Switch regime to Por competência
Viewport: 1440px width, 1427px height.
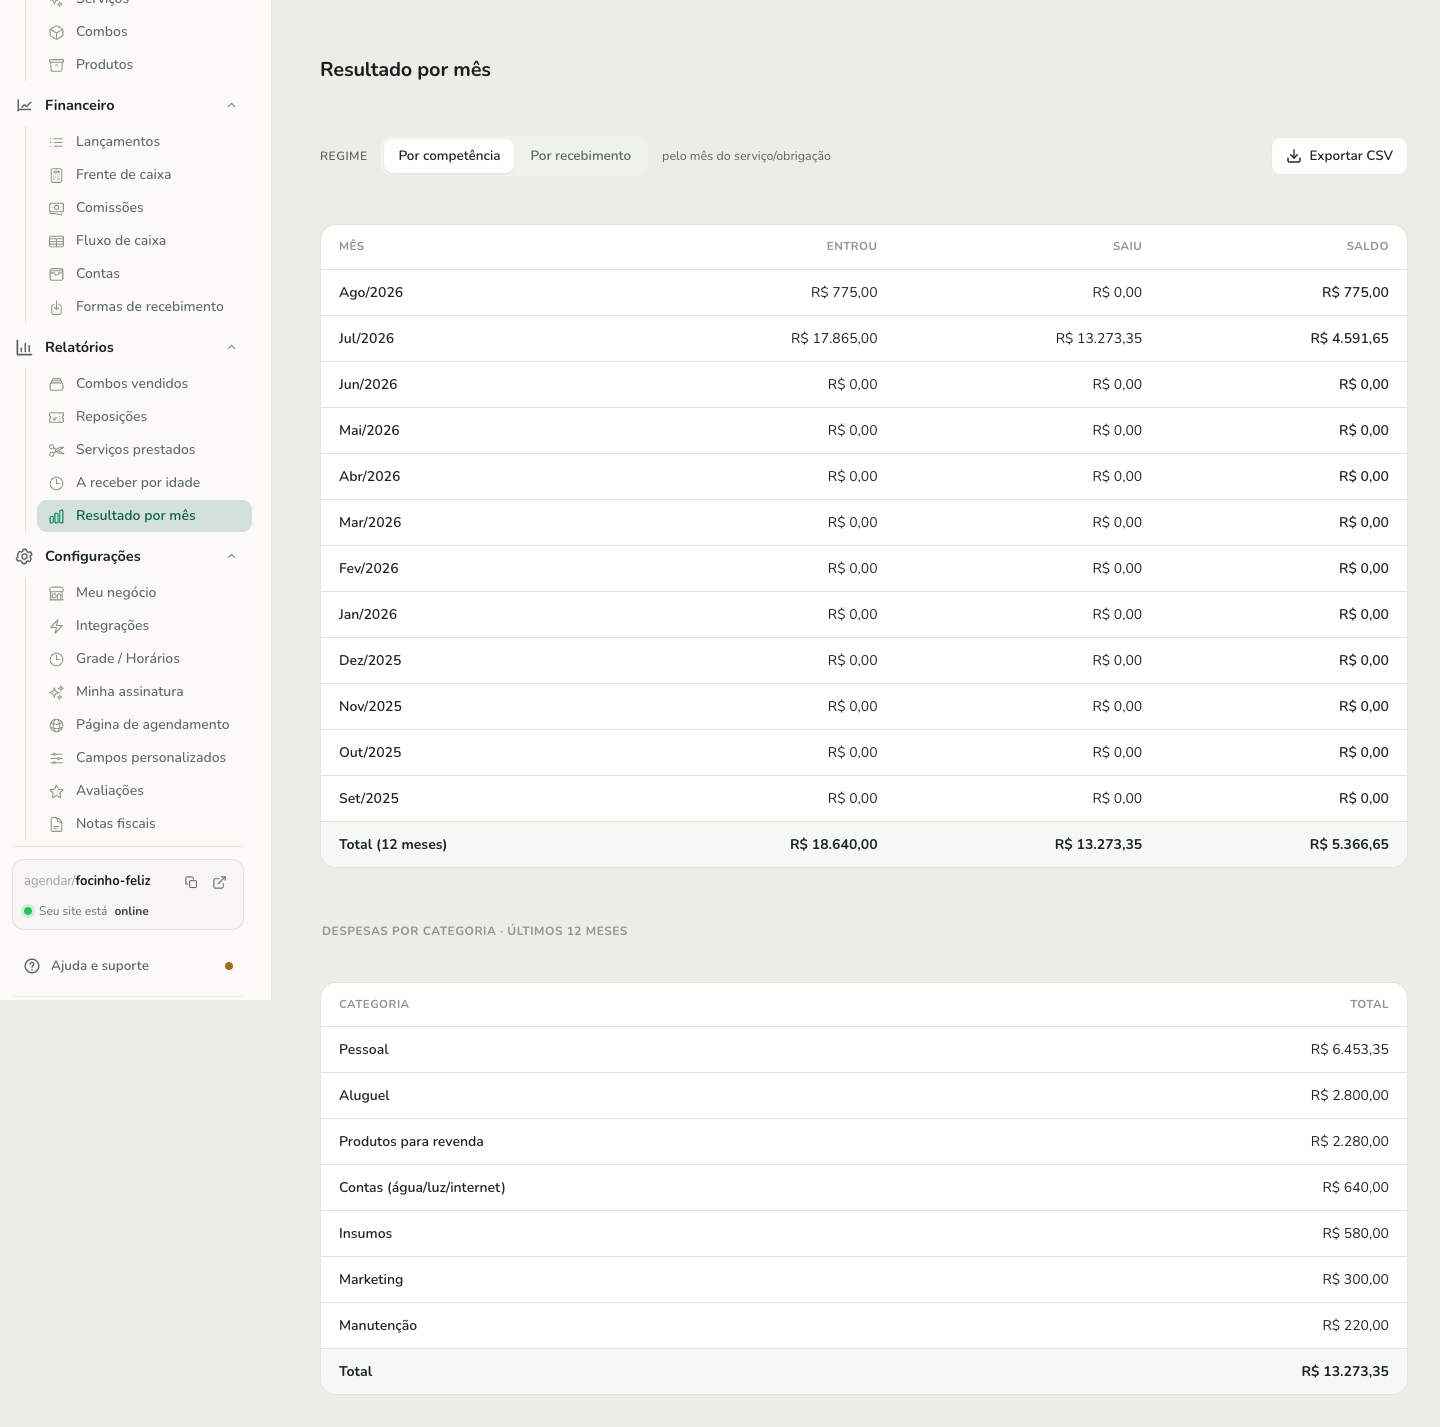coord(449,156)
